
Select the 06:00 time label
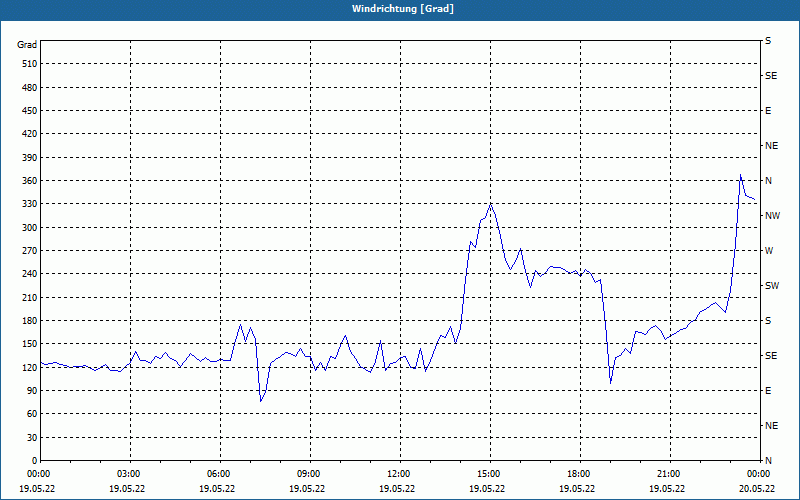pyautogui.click(x=220, y=473)
